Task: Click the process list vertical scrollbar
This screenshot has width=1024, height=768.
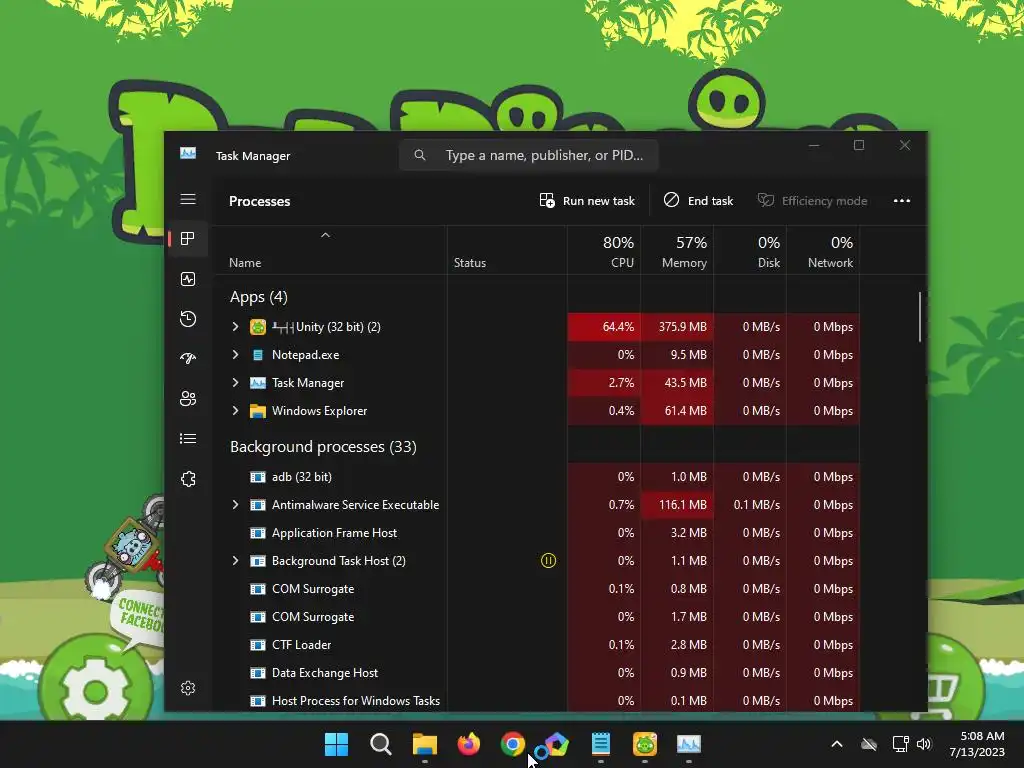Action: pos(920,317)
